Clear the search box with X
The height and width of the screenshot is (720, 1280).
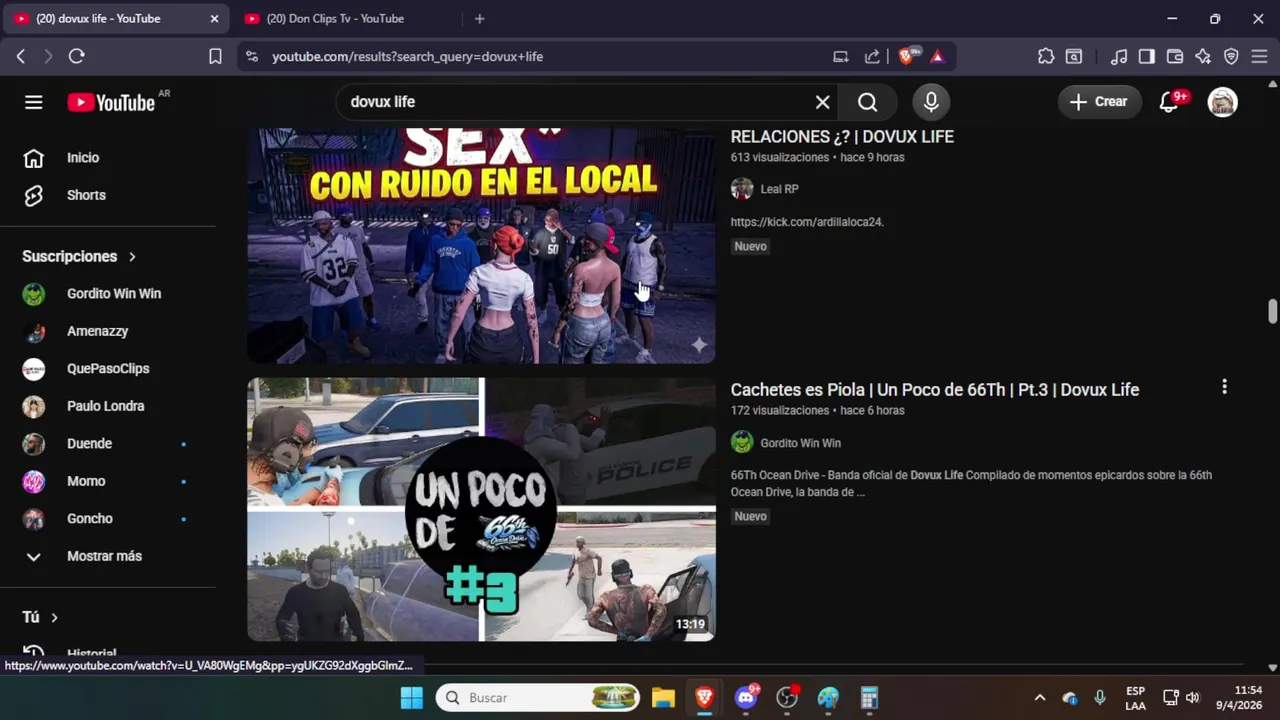coord(822,102)
